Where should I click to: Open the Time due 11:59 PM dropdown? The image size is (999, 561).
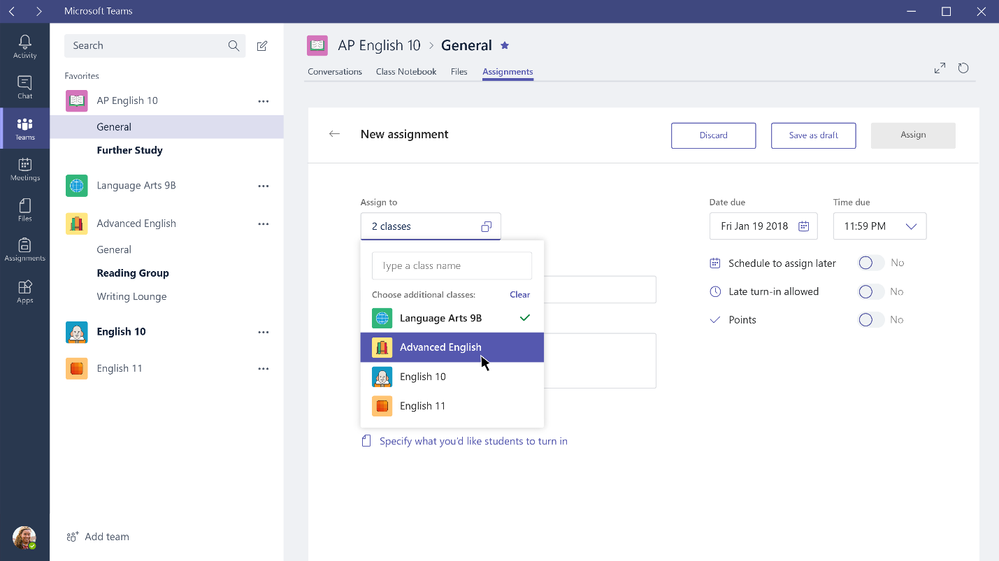880,226
